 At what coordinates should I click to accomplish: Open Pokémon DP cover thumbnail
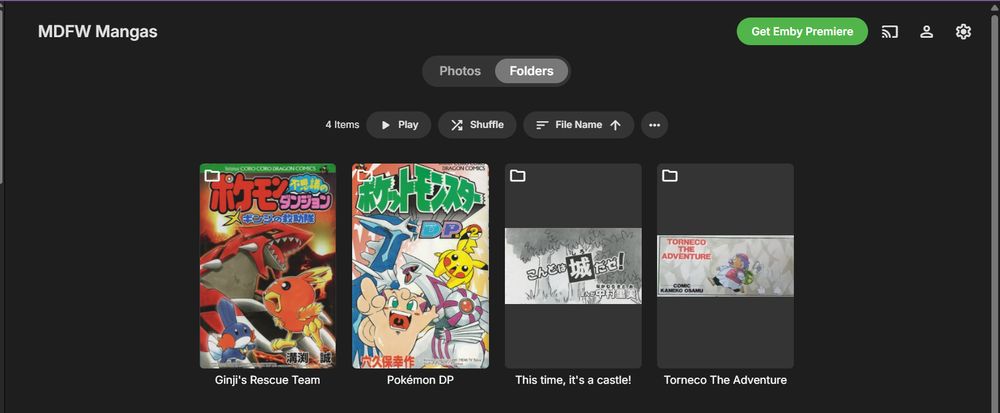tap(420, 266)
